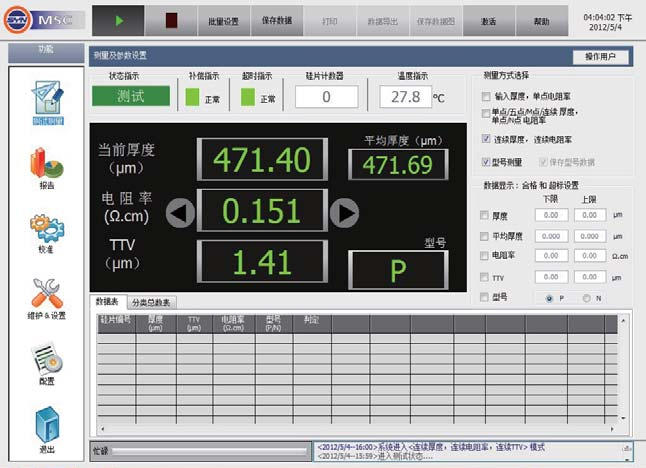
Task: Check 单点/五点/M点/连续 厚度 option
Action: (x=486, y=113)
